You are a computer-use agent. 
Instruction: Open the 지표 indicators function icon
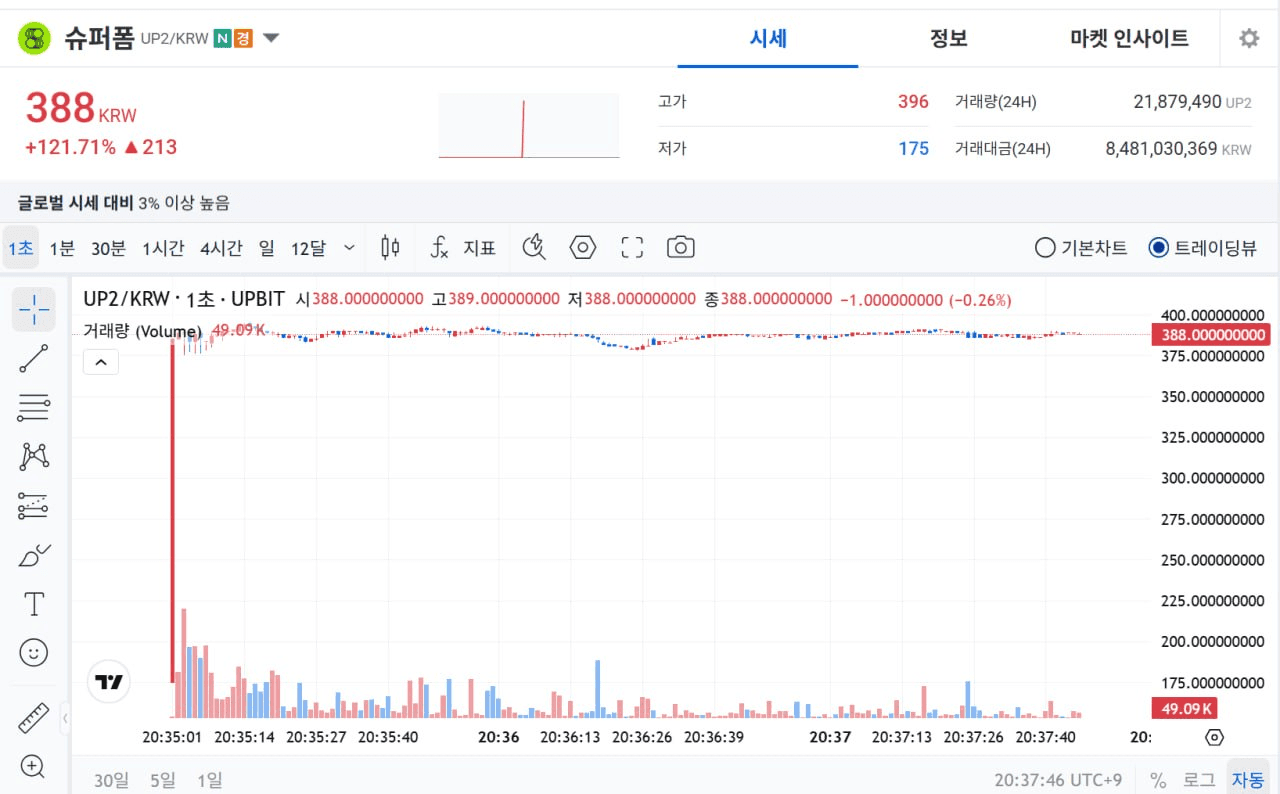coord(439,247)
